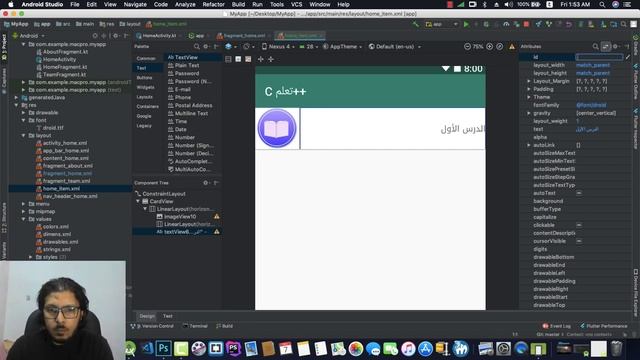Open the Calendar app in dock
Viewport: 640px width, 360px height.
[x=286, y=349]
